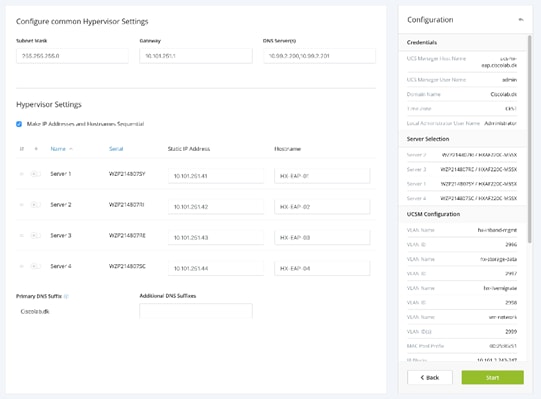
Task: Click Server 1 locator LED icon
Action: (35, 174)
